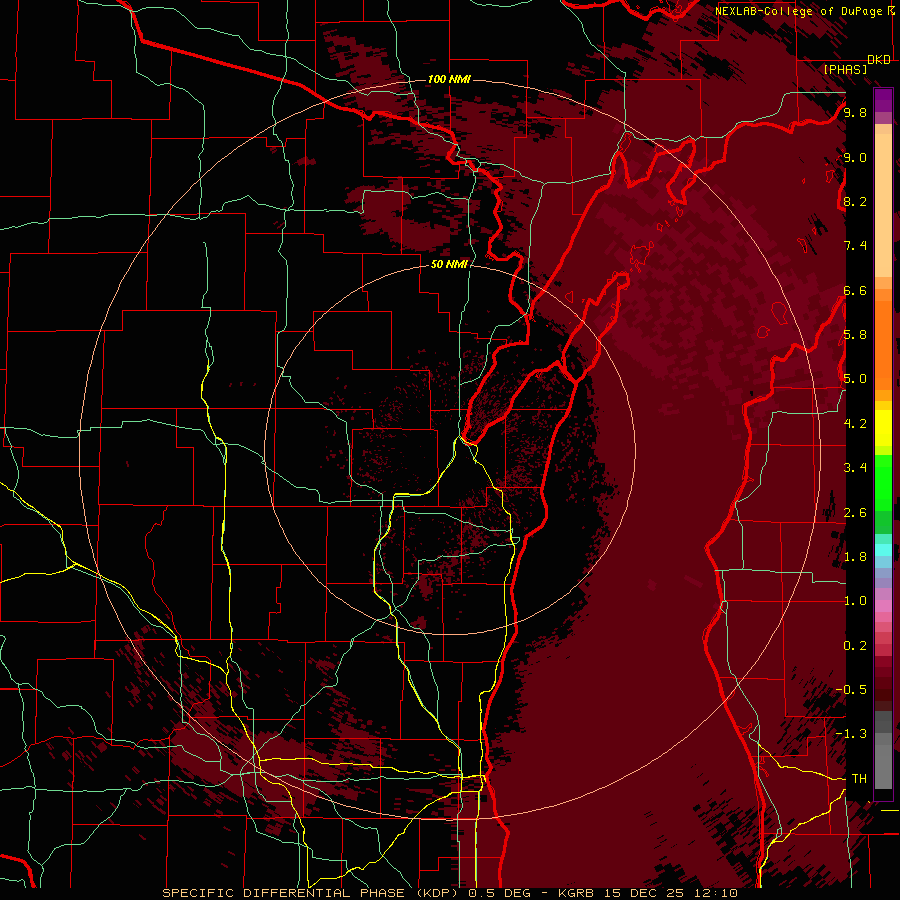Click the bright green segment of the color bar
Viewport: 900px width, 900px height.
[883, 481]
